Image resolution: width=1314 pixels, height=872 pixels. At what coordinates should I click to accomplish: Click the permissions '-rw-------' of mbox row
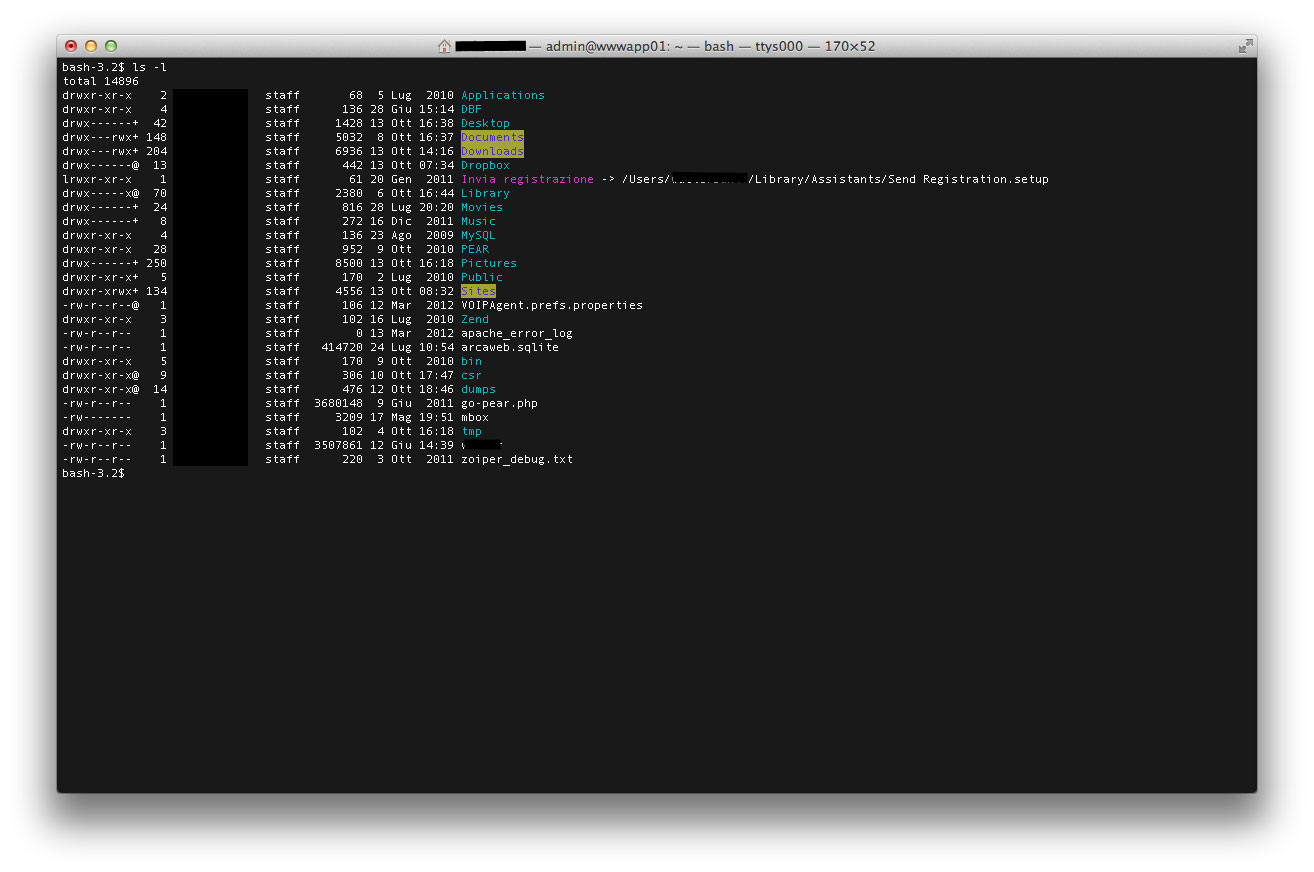point(97,417)
